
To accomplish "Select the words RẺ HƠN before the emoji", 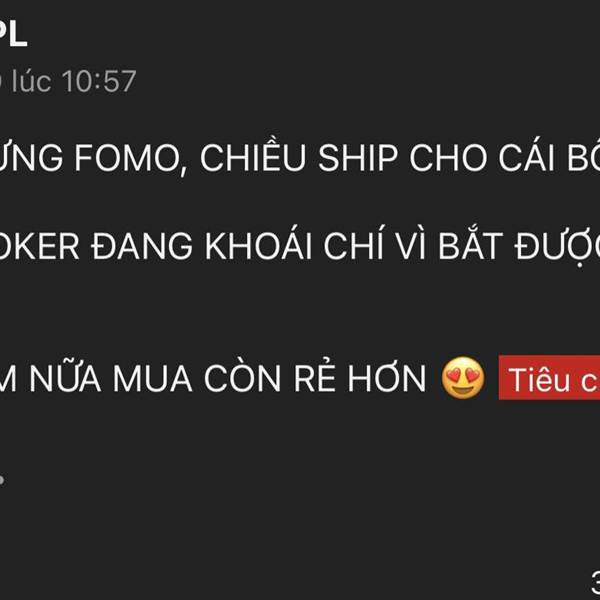I will pyautogui.click(x=360, y=376).
